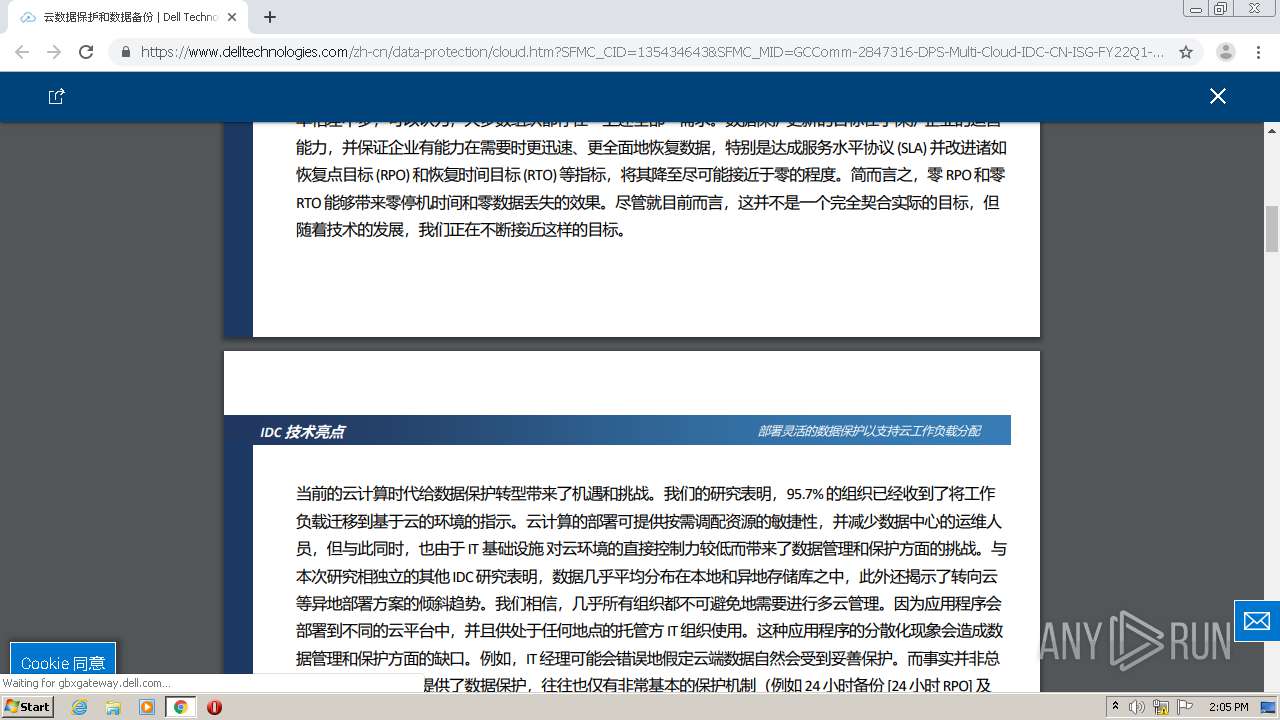
Task: Reload the page with refresh icon
Action: (x=86, y=52)
